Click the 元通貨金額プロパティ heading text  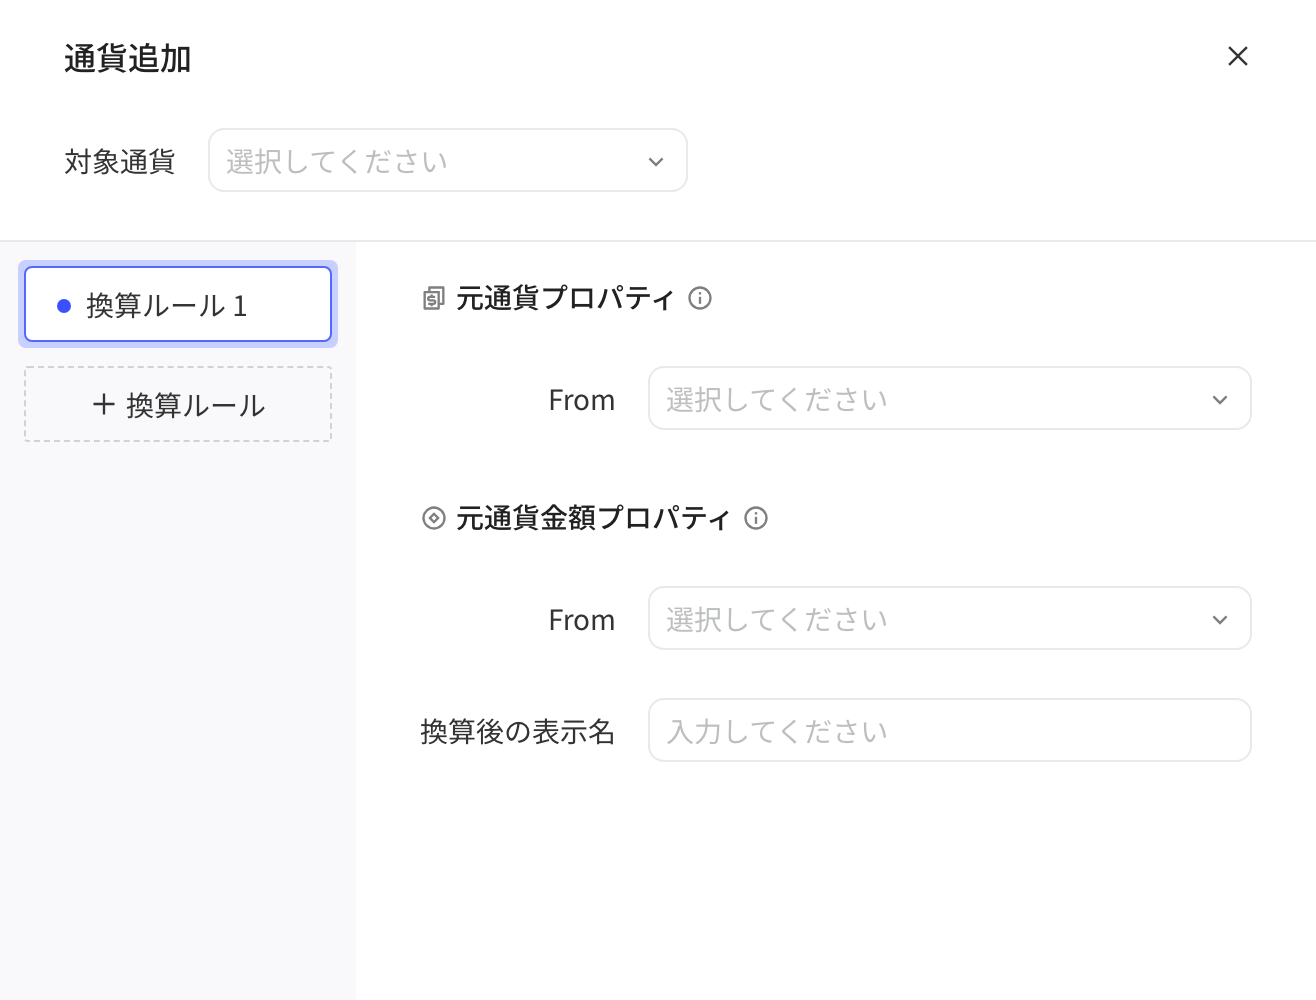594,518
